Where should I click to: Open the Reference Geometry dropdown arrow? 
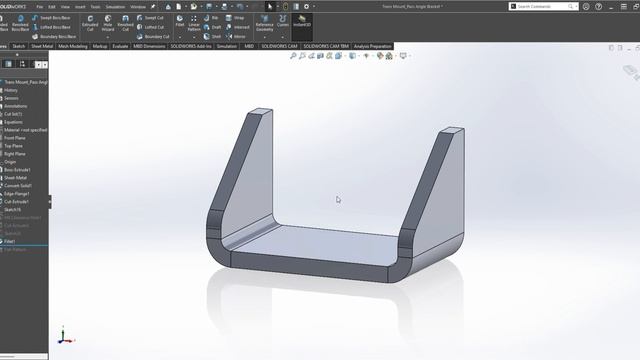(x=264, y=37)
